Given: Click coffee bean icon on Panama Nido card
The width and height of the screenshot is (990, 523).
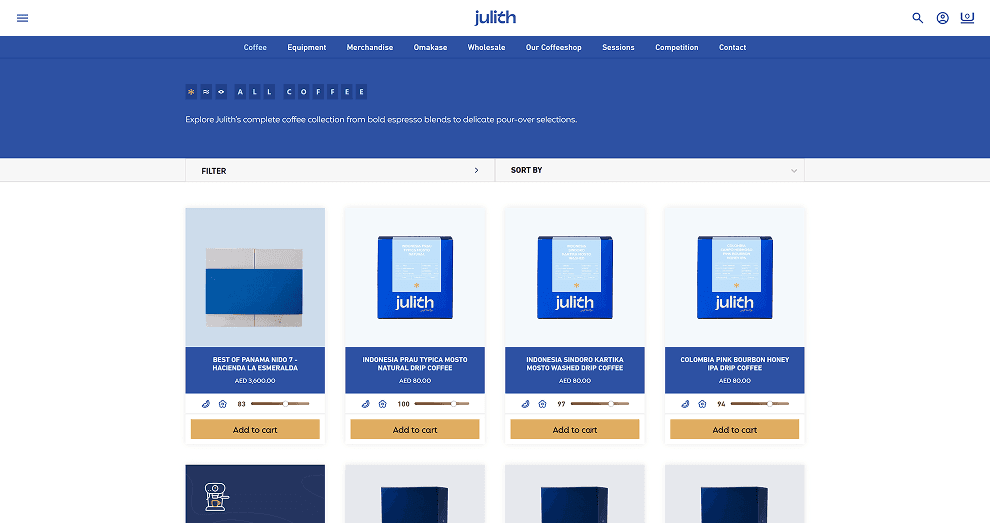Looking at the screenshot, I should pyautogui.click(x=206, y=404).
